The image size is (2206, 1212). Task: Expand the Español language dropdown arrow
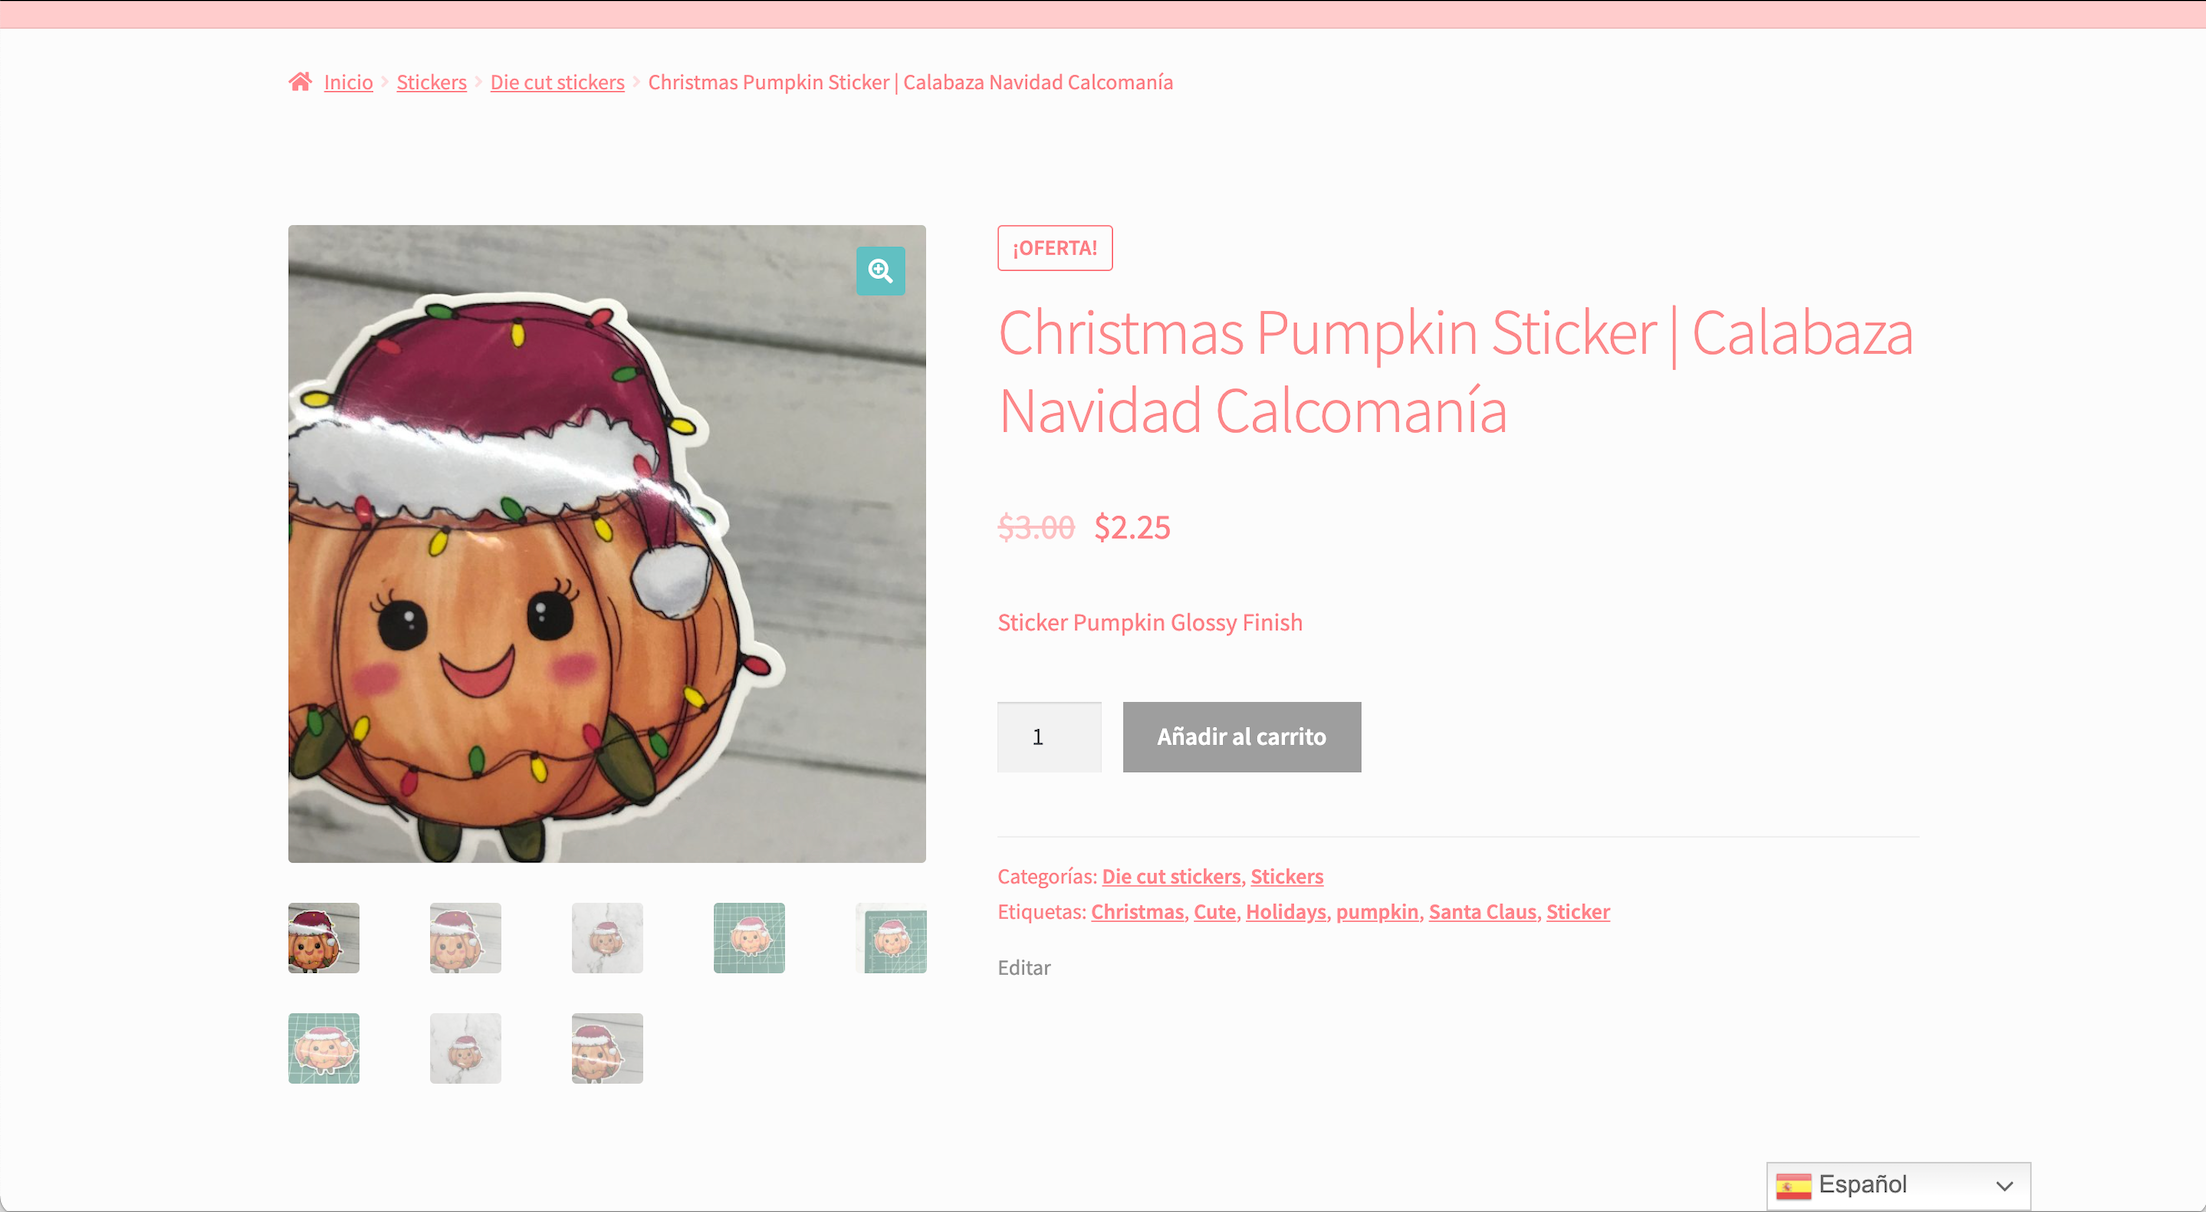pos(2004,1186)
